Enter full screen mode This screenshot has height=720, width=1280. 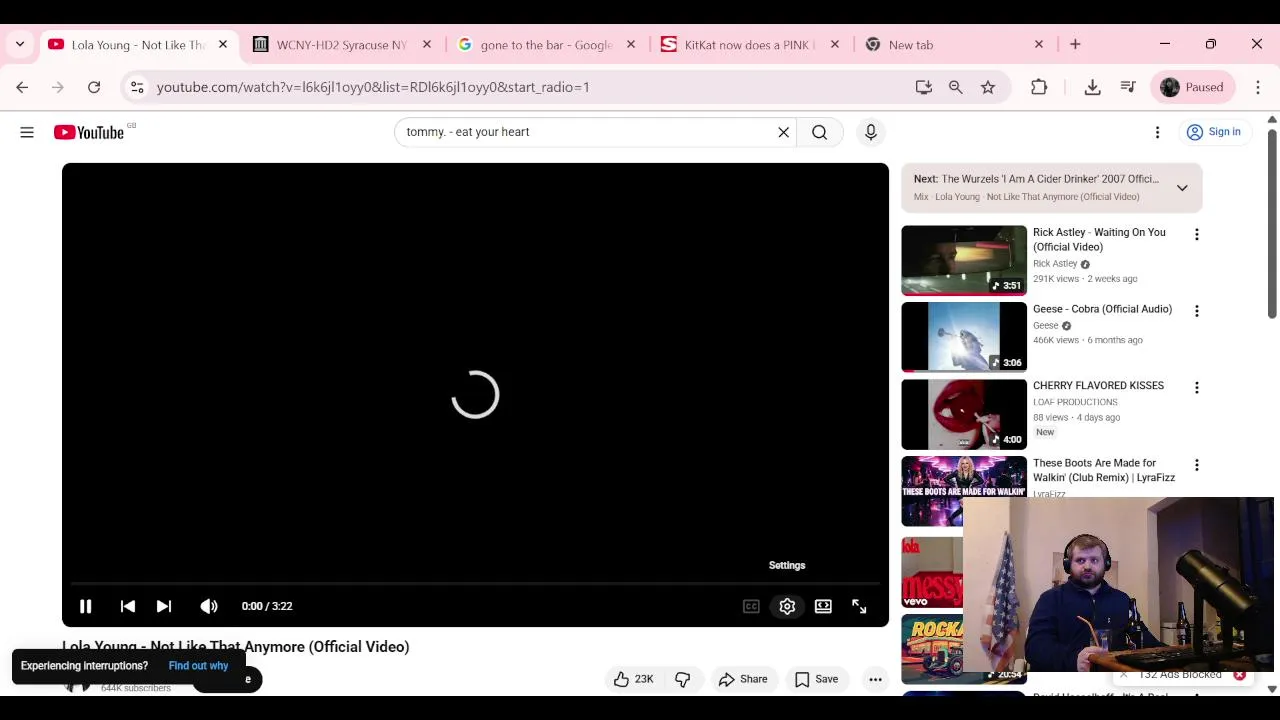click(859, 606)
